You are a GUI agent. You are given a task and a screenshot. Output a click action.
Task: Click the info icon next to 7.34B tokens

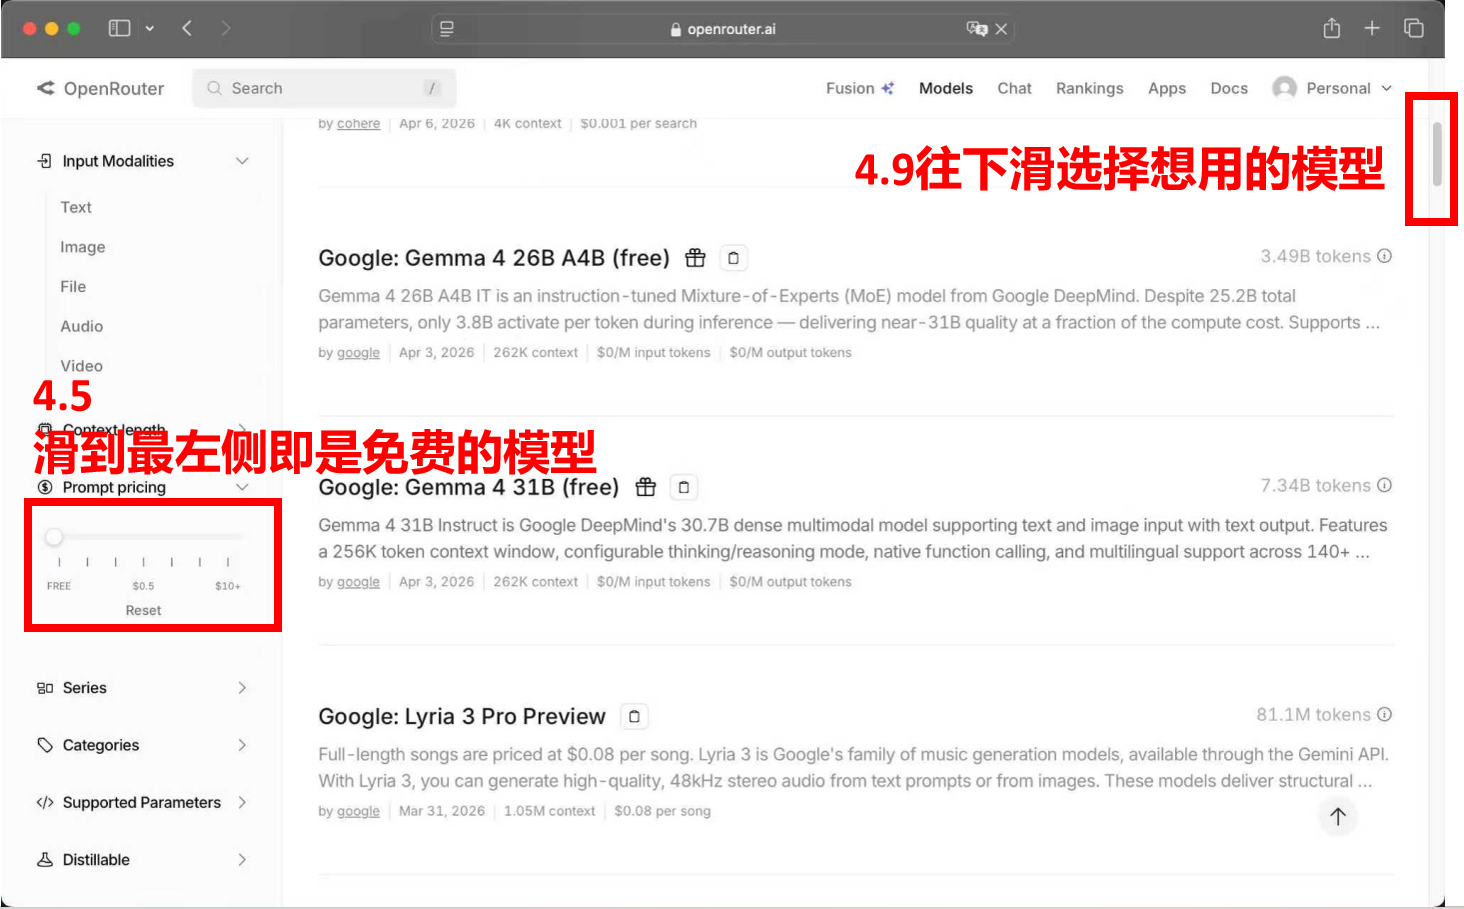pos(1384,485)
